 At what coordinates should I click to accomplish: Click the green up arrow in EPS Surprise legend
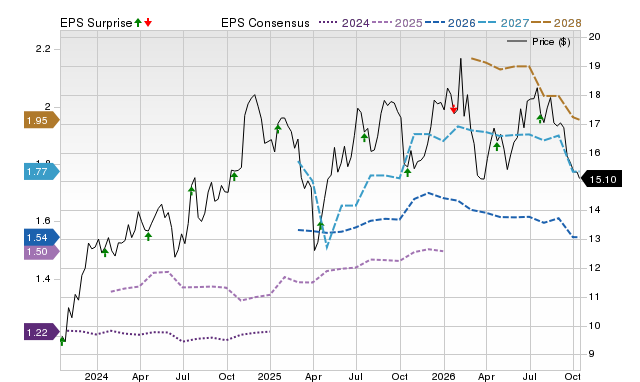coord(138,22)
